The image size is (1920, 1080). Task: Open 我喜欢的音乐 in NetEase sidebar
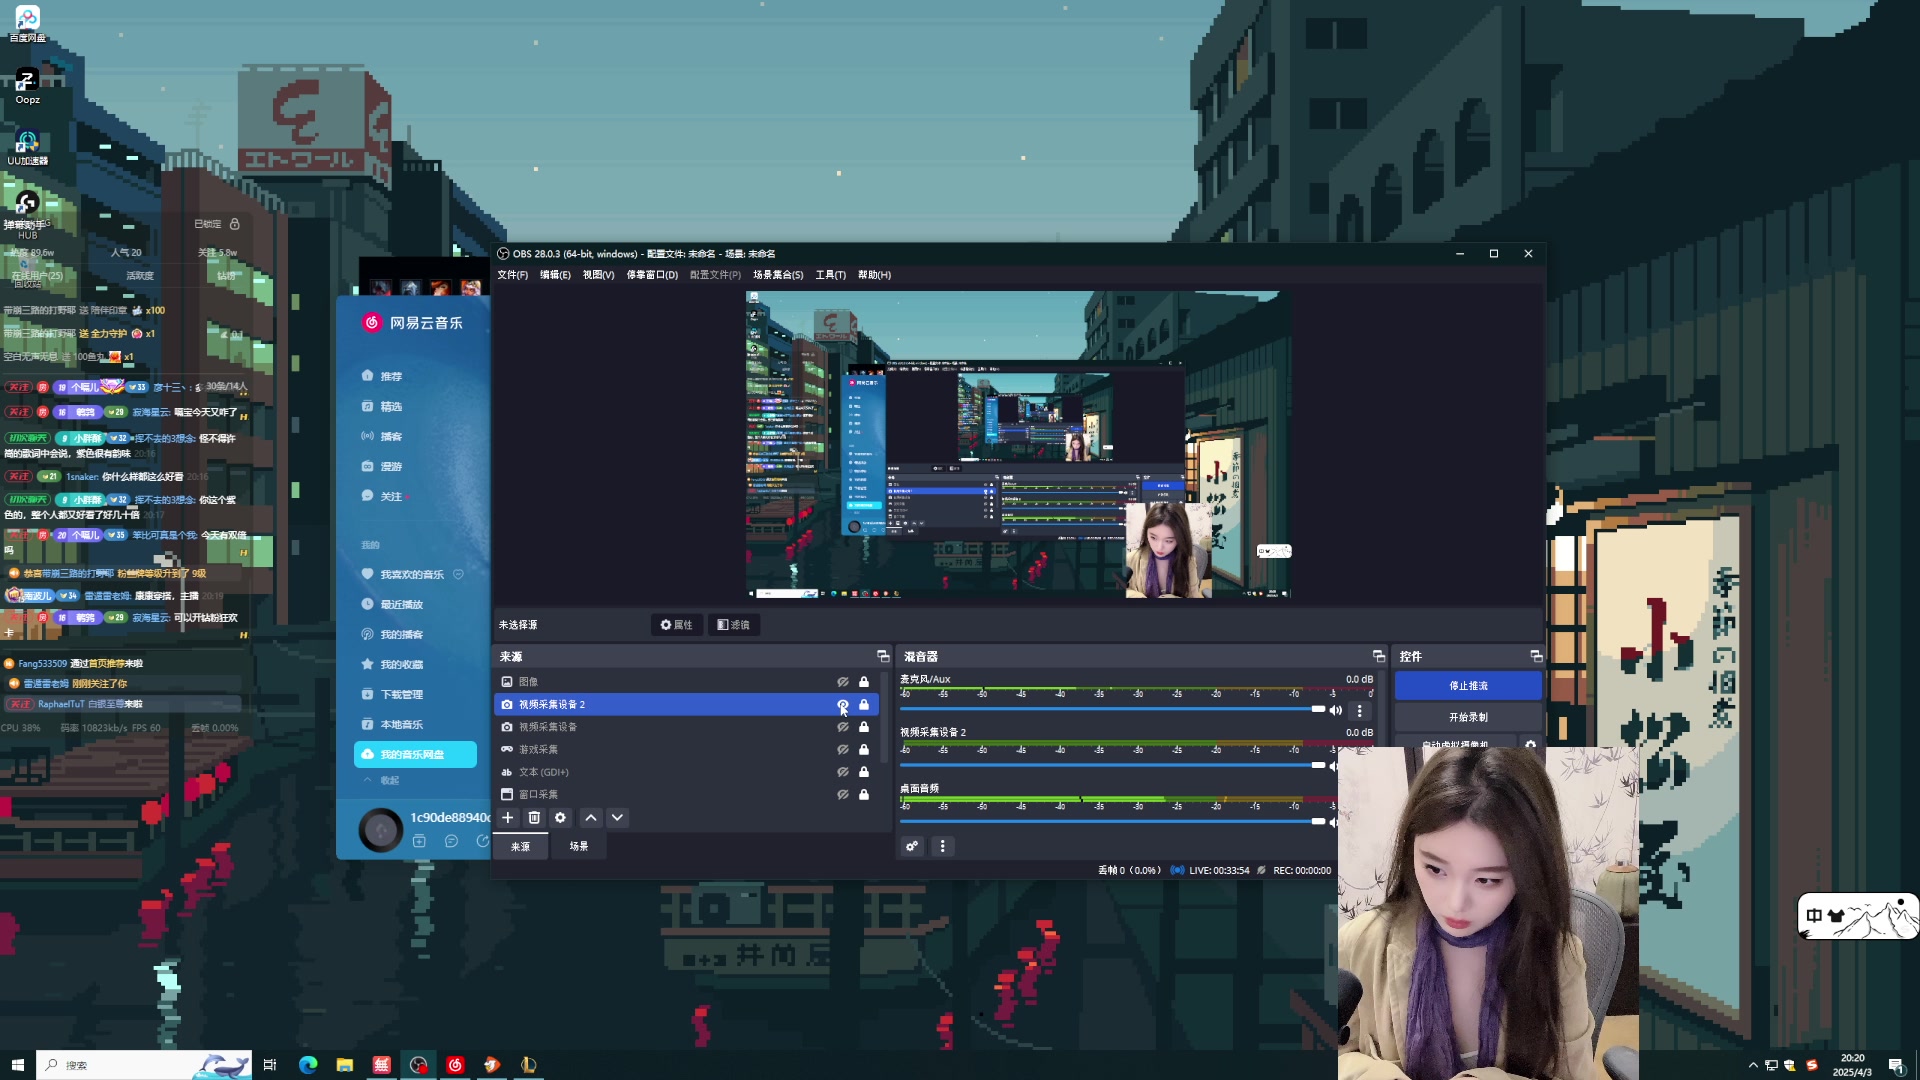tap(411, 575)
